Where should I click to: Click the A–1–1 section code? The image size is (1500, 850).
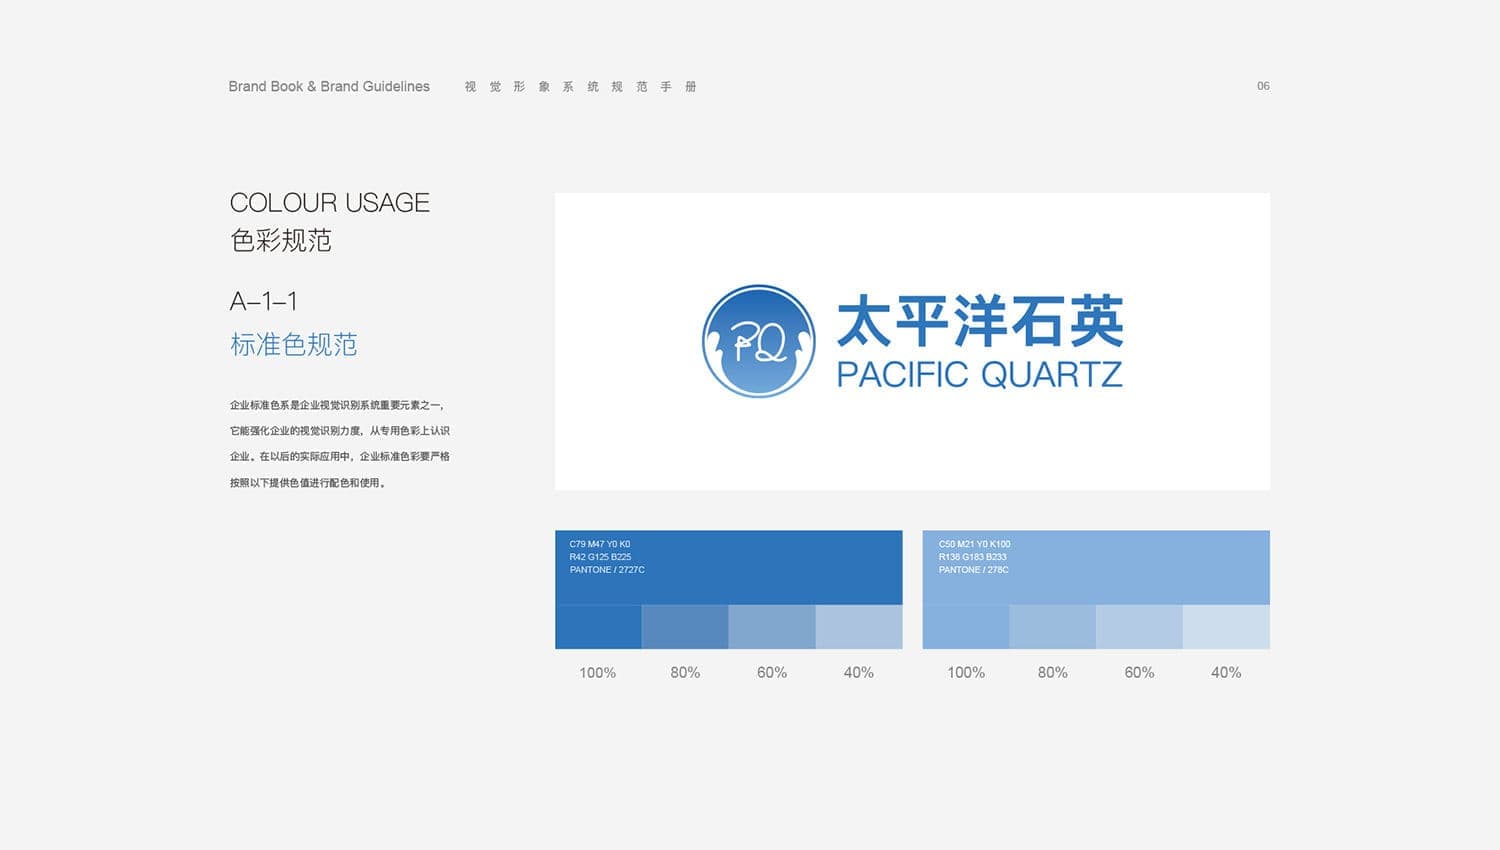[263, 301]
